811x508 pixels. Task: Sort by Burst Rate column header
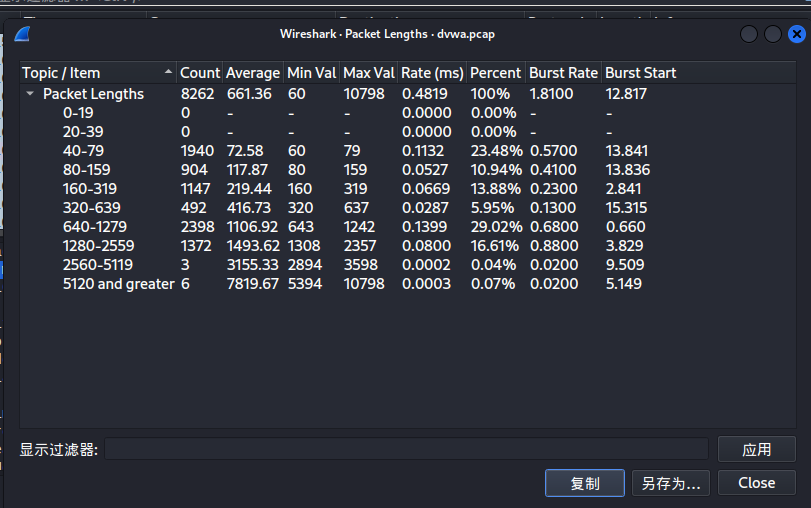[x=564, y=73]
